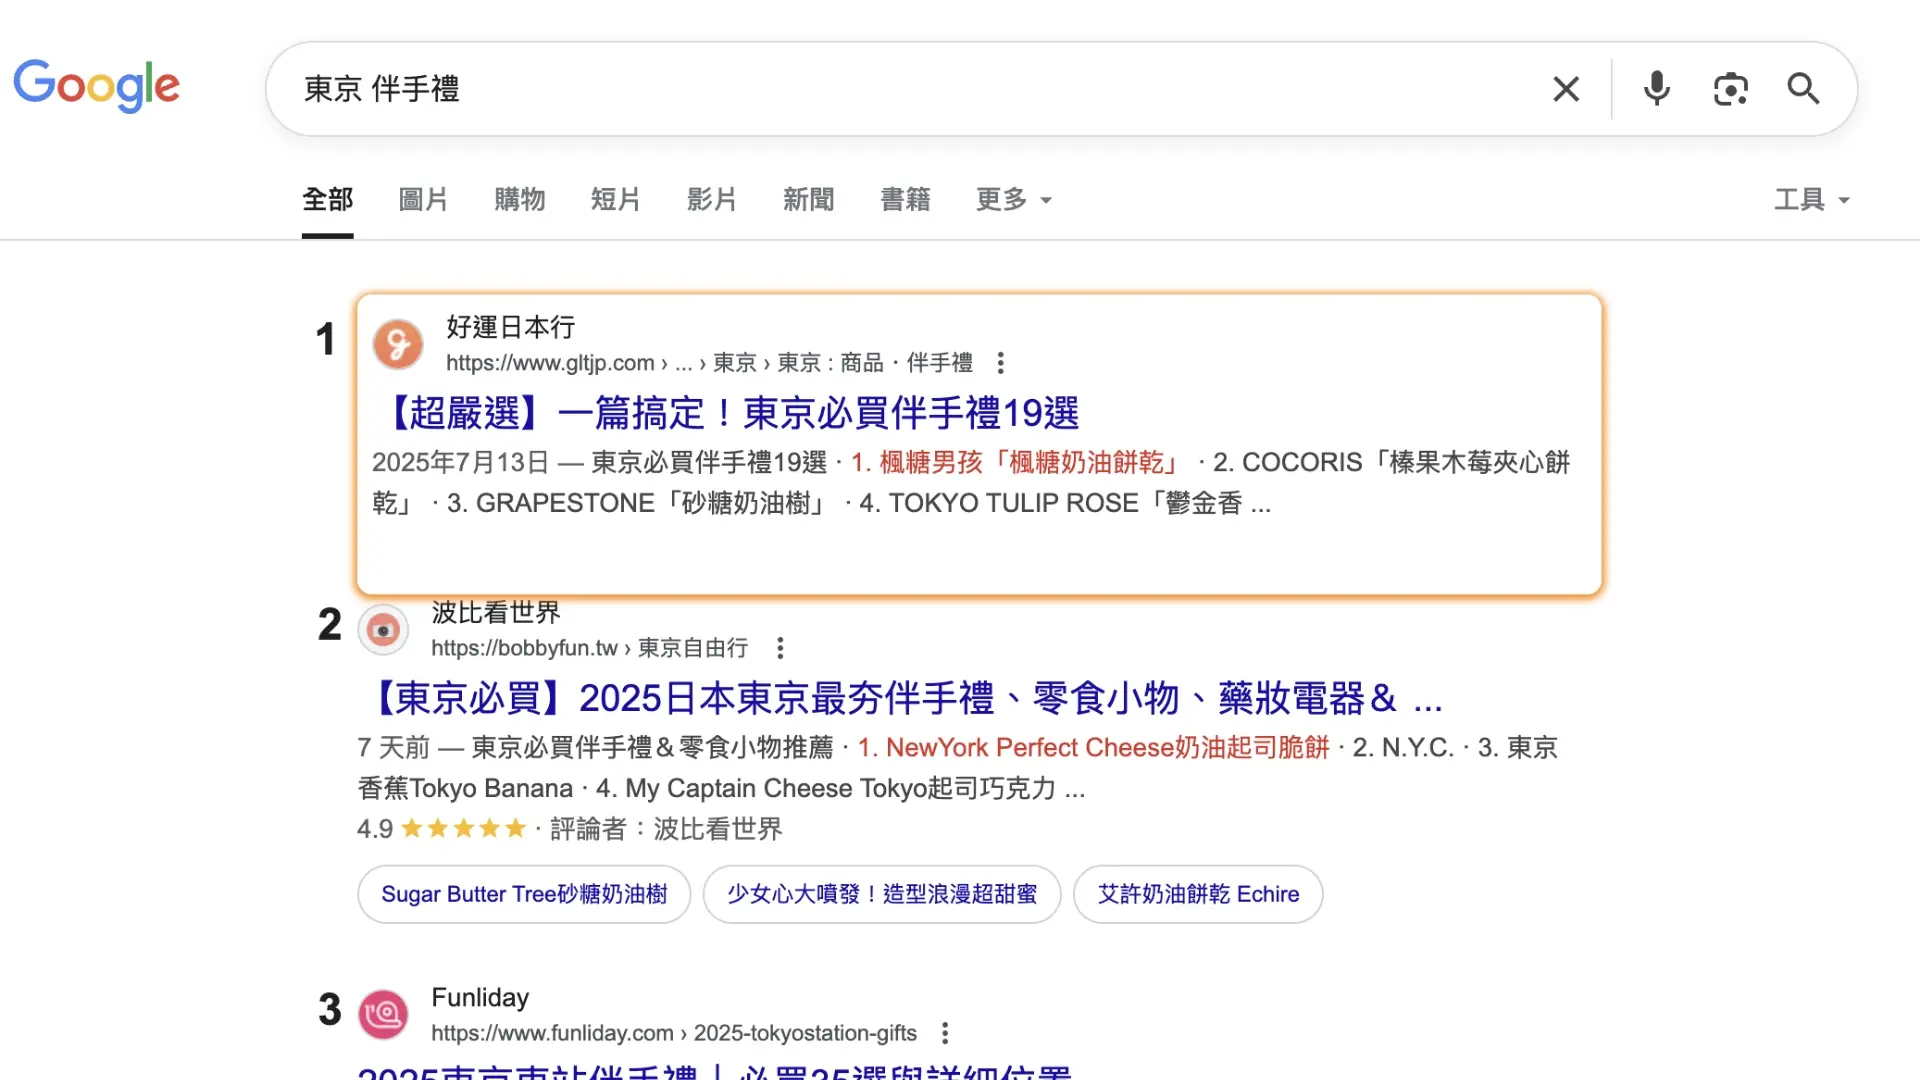Click the Funliday site favicon
Viewport: 1920px width, 1080px height.
click(383, 1015)
